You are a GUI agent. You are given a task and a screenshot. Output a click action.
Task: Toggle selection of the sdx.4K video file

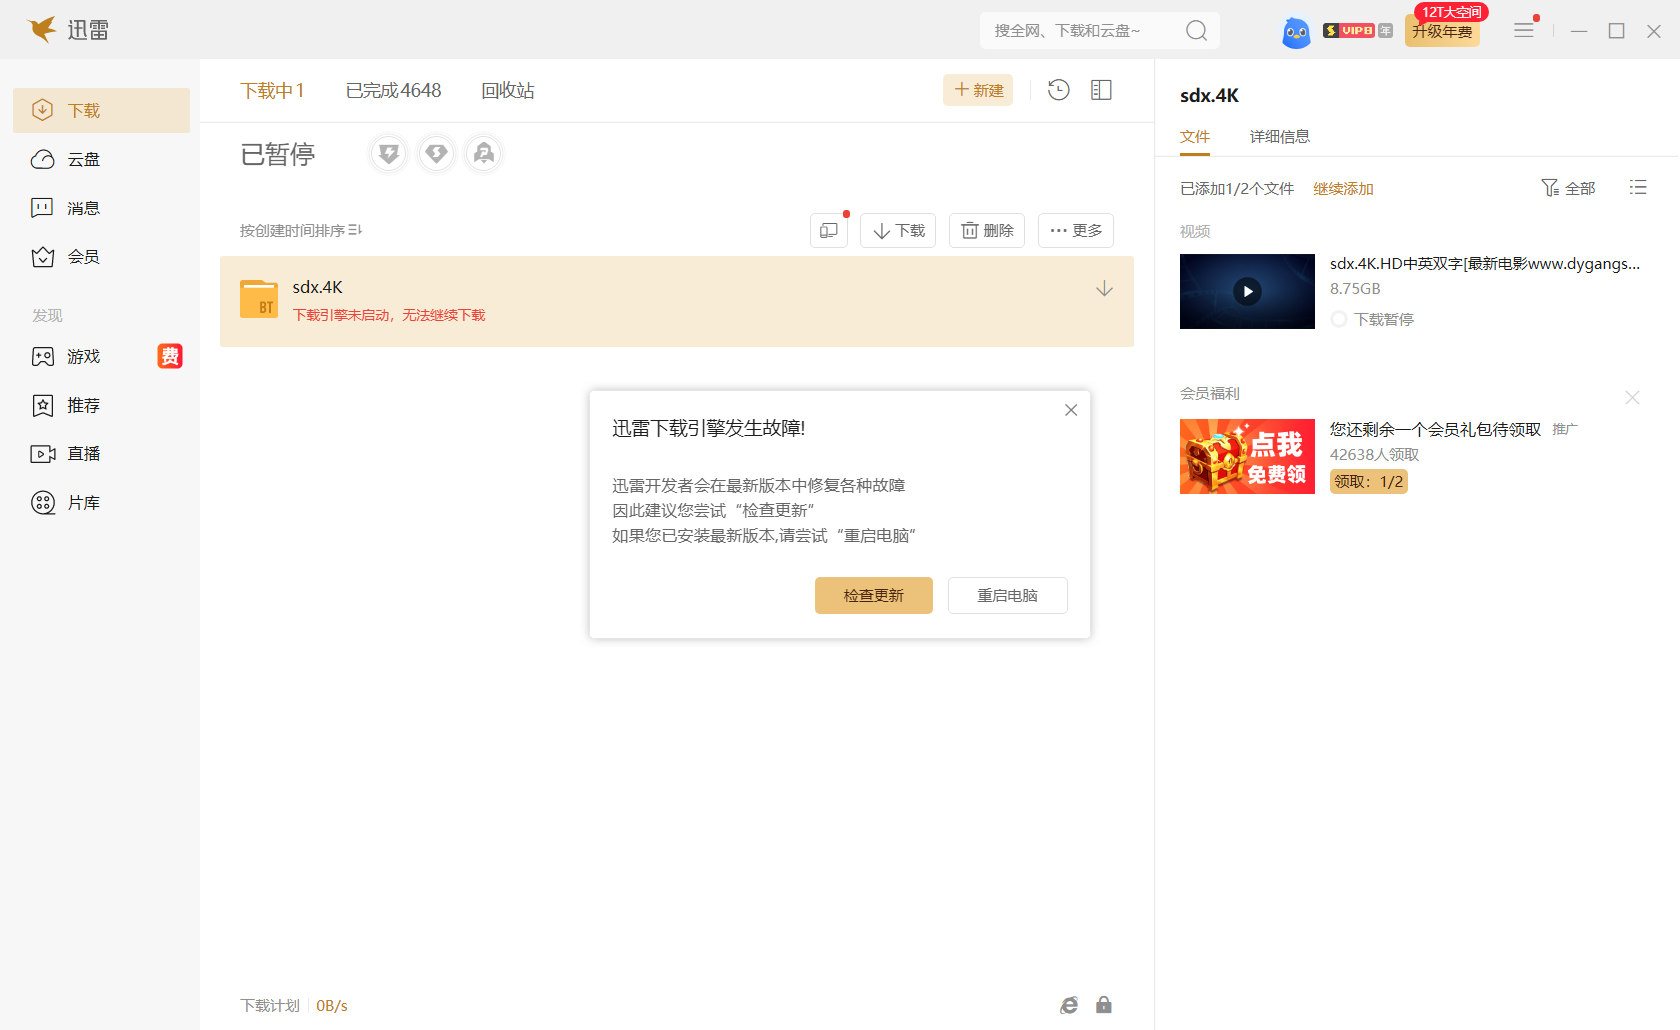(1247, 291)
